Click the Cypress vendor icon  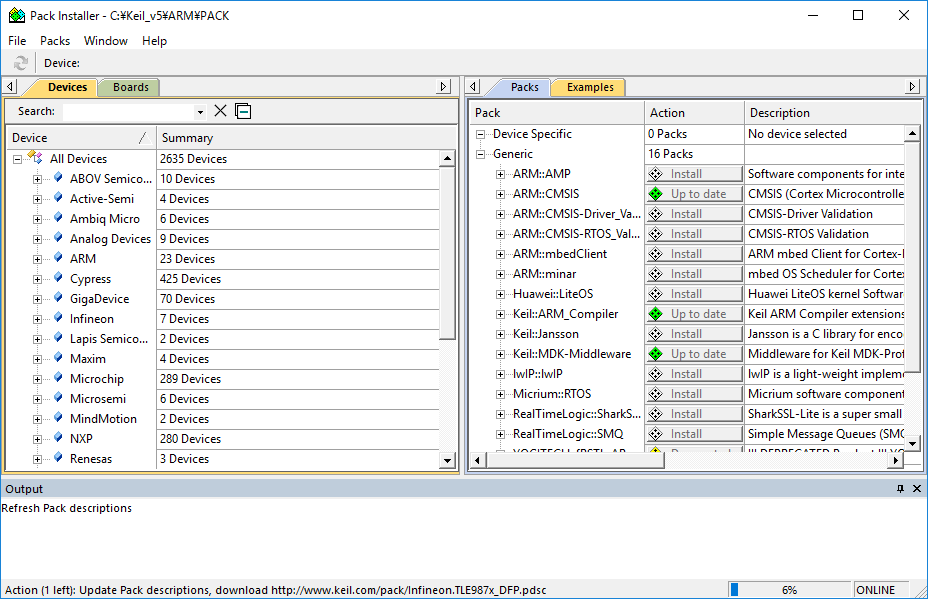[x=58, y=278]
